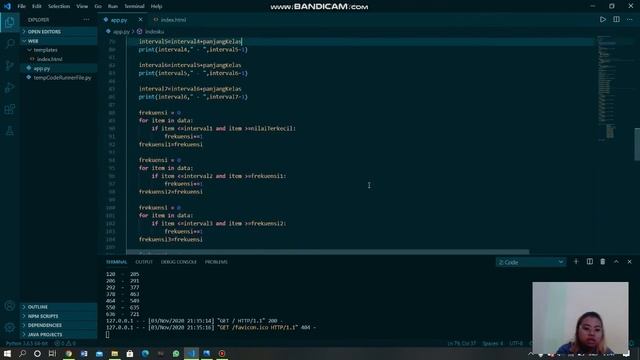
Task: Open errors and warnings count in status bar
Action: coord(65,344)
